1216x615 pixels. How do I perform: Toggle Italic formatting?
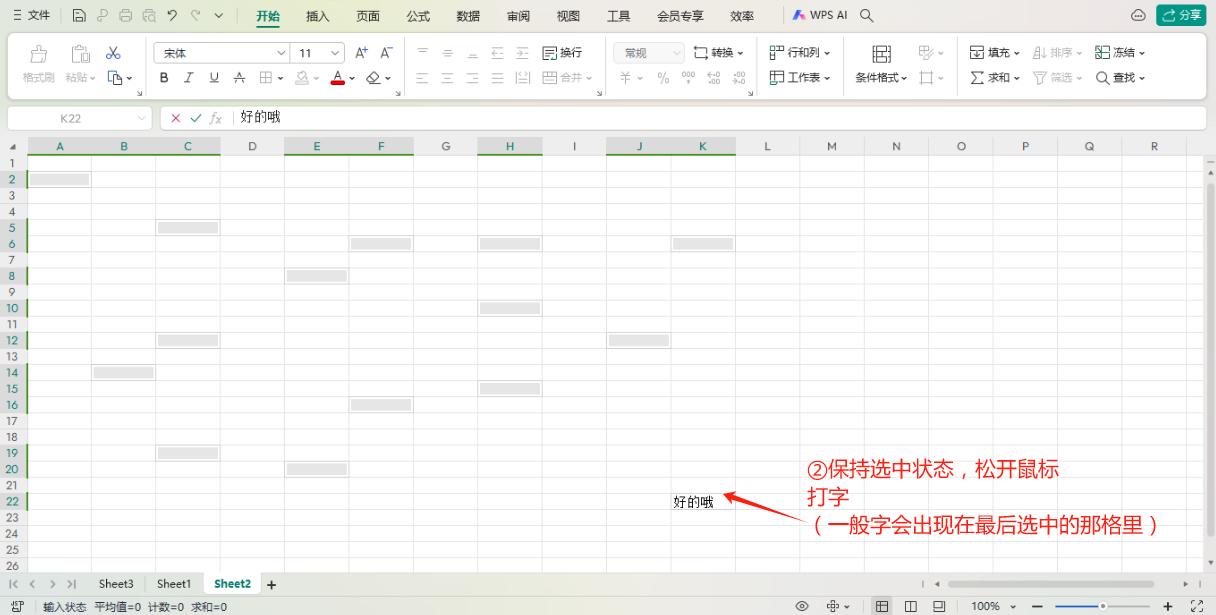[189, 78]
